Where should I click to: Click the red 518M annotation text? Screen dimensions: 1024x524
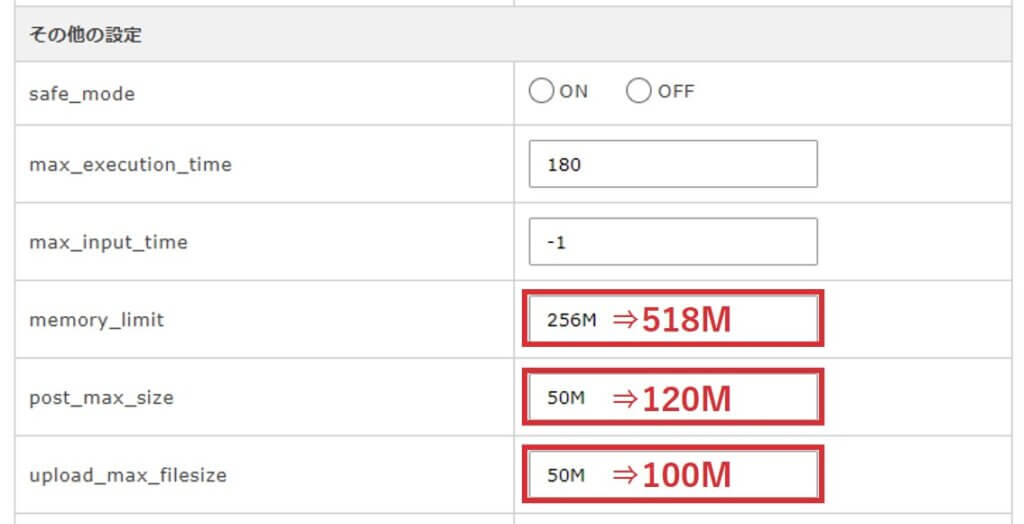pos(687,320)
